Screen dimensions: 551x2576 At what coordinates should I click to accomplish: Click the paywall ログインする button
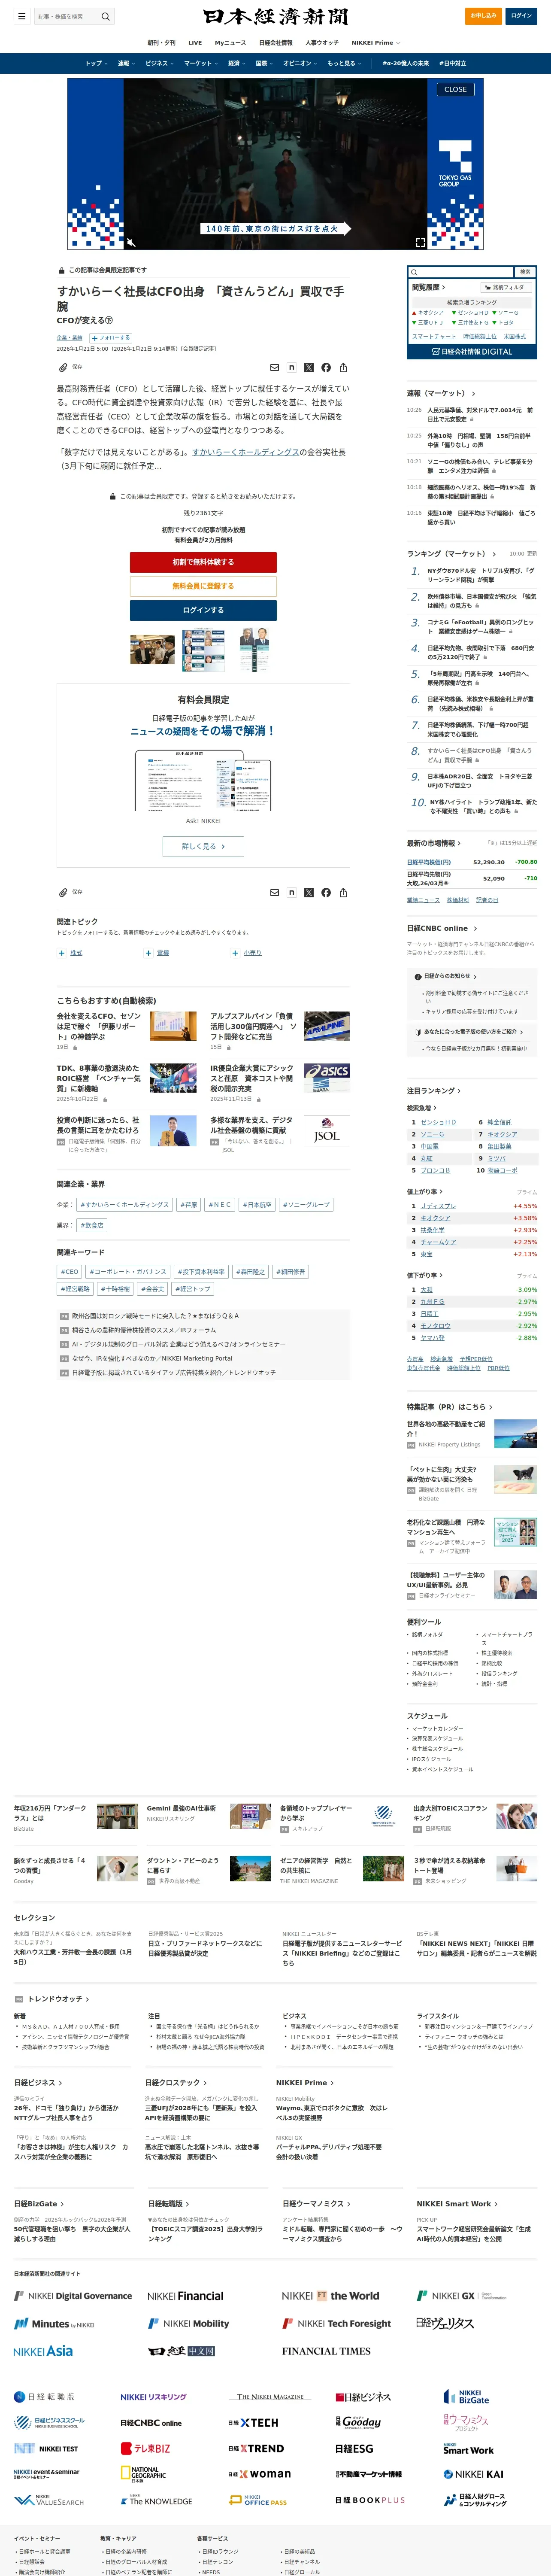pos(203,610)
